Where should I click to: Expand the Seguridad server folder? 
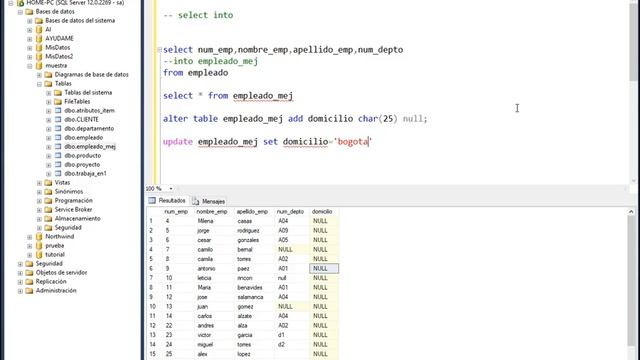(x=20, y=264)
